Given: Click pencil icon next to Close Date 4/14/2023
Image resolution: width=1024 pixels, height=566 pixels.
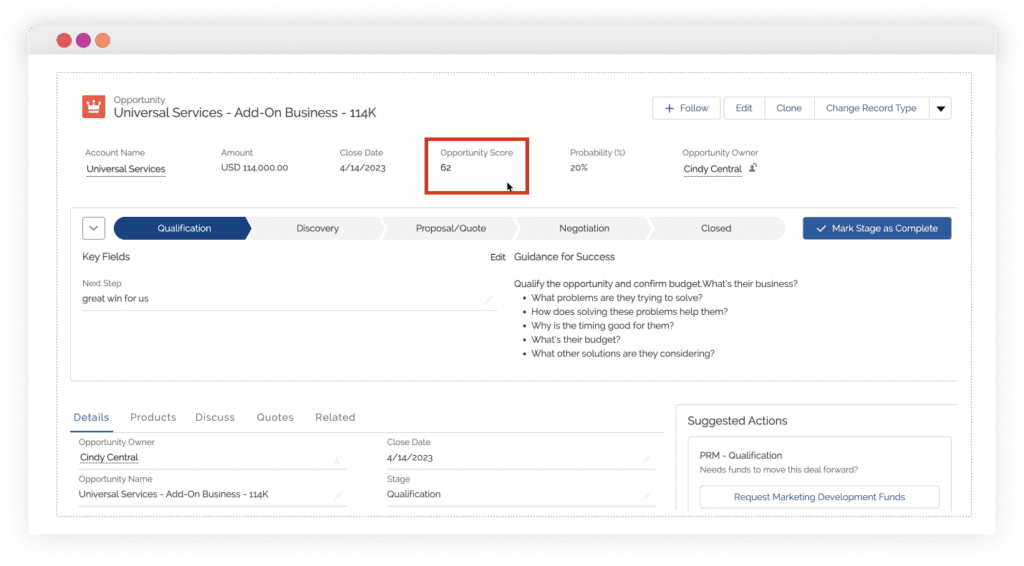Looking at the screenshot, I should pos(647,459).
